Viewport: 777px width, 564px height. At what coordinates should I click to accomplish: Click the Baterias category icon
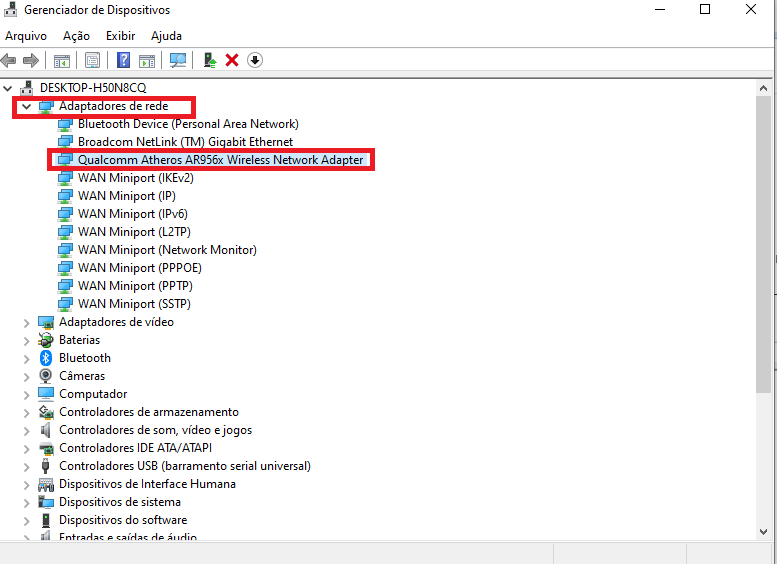[x=46, y=340]
